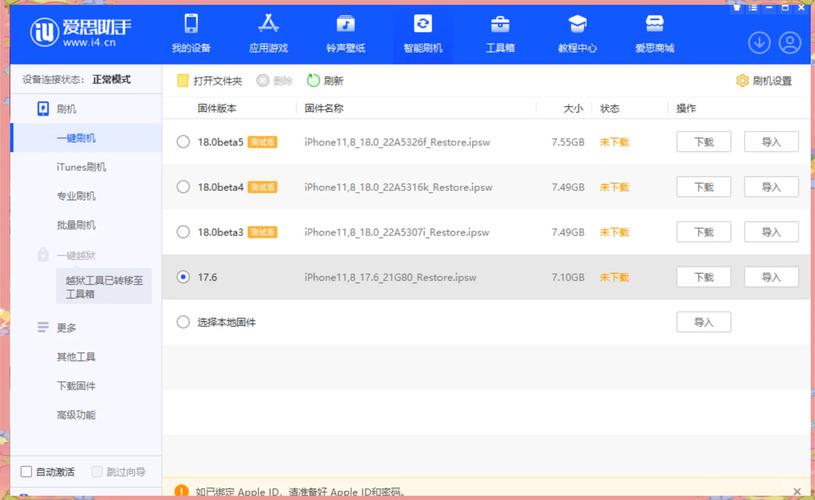Open 爱思商城 store
The width and height of the screenshot is (815, 500).
(654, 34)
